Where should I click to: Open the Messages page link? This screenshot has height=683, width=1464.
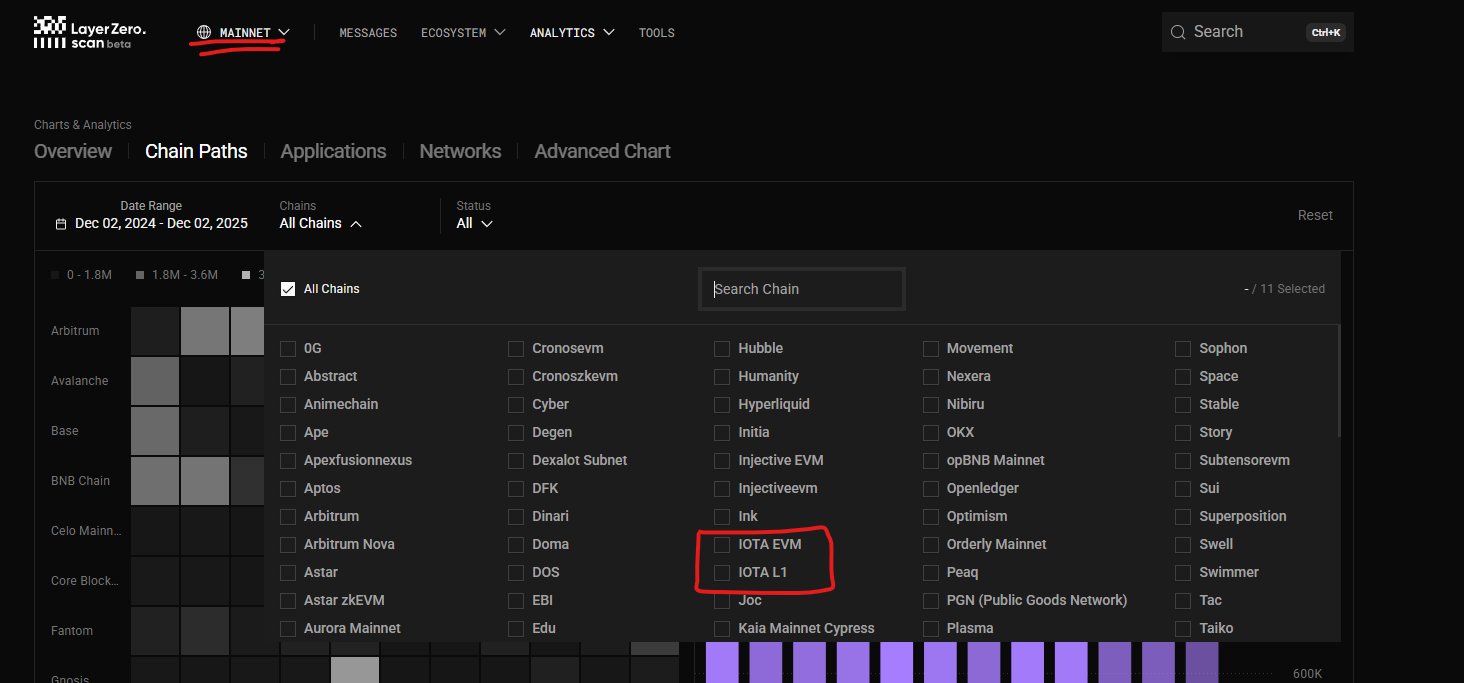click(x=368, y=33)
